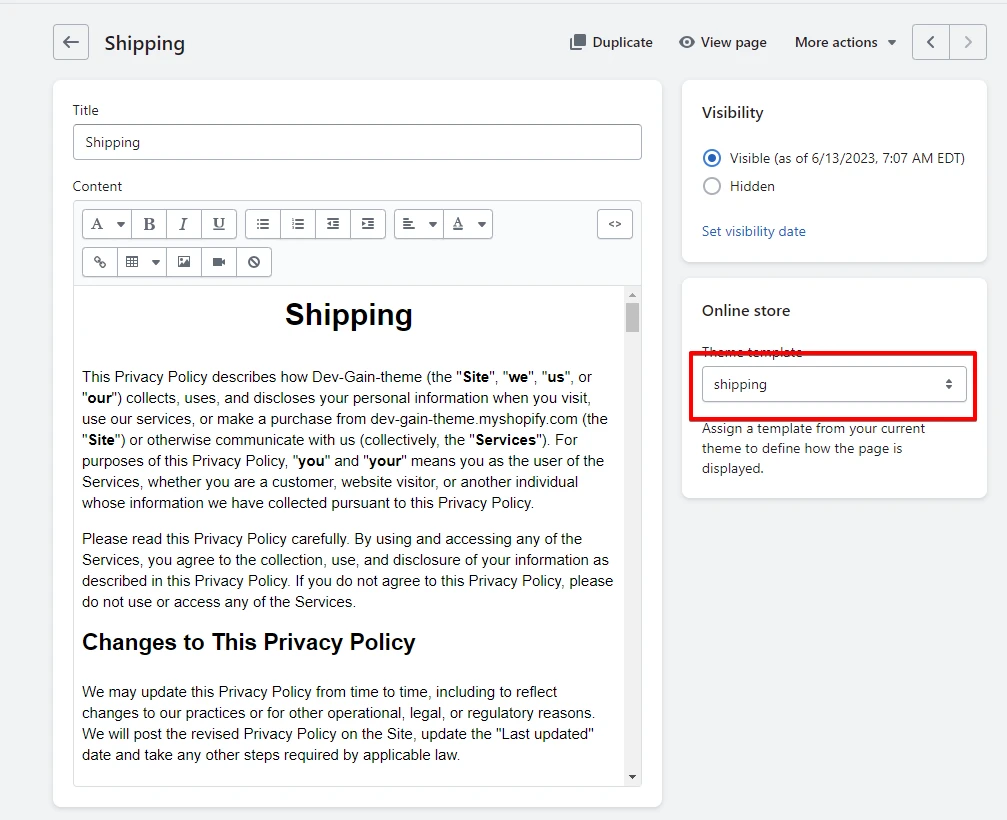The width and height of the screenshot is (1007, 820).
Task: Toggle bold formatting
Action: click(149, 224)
